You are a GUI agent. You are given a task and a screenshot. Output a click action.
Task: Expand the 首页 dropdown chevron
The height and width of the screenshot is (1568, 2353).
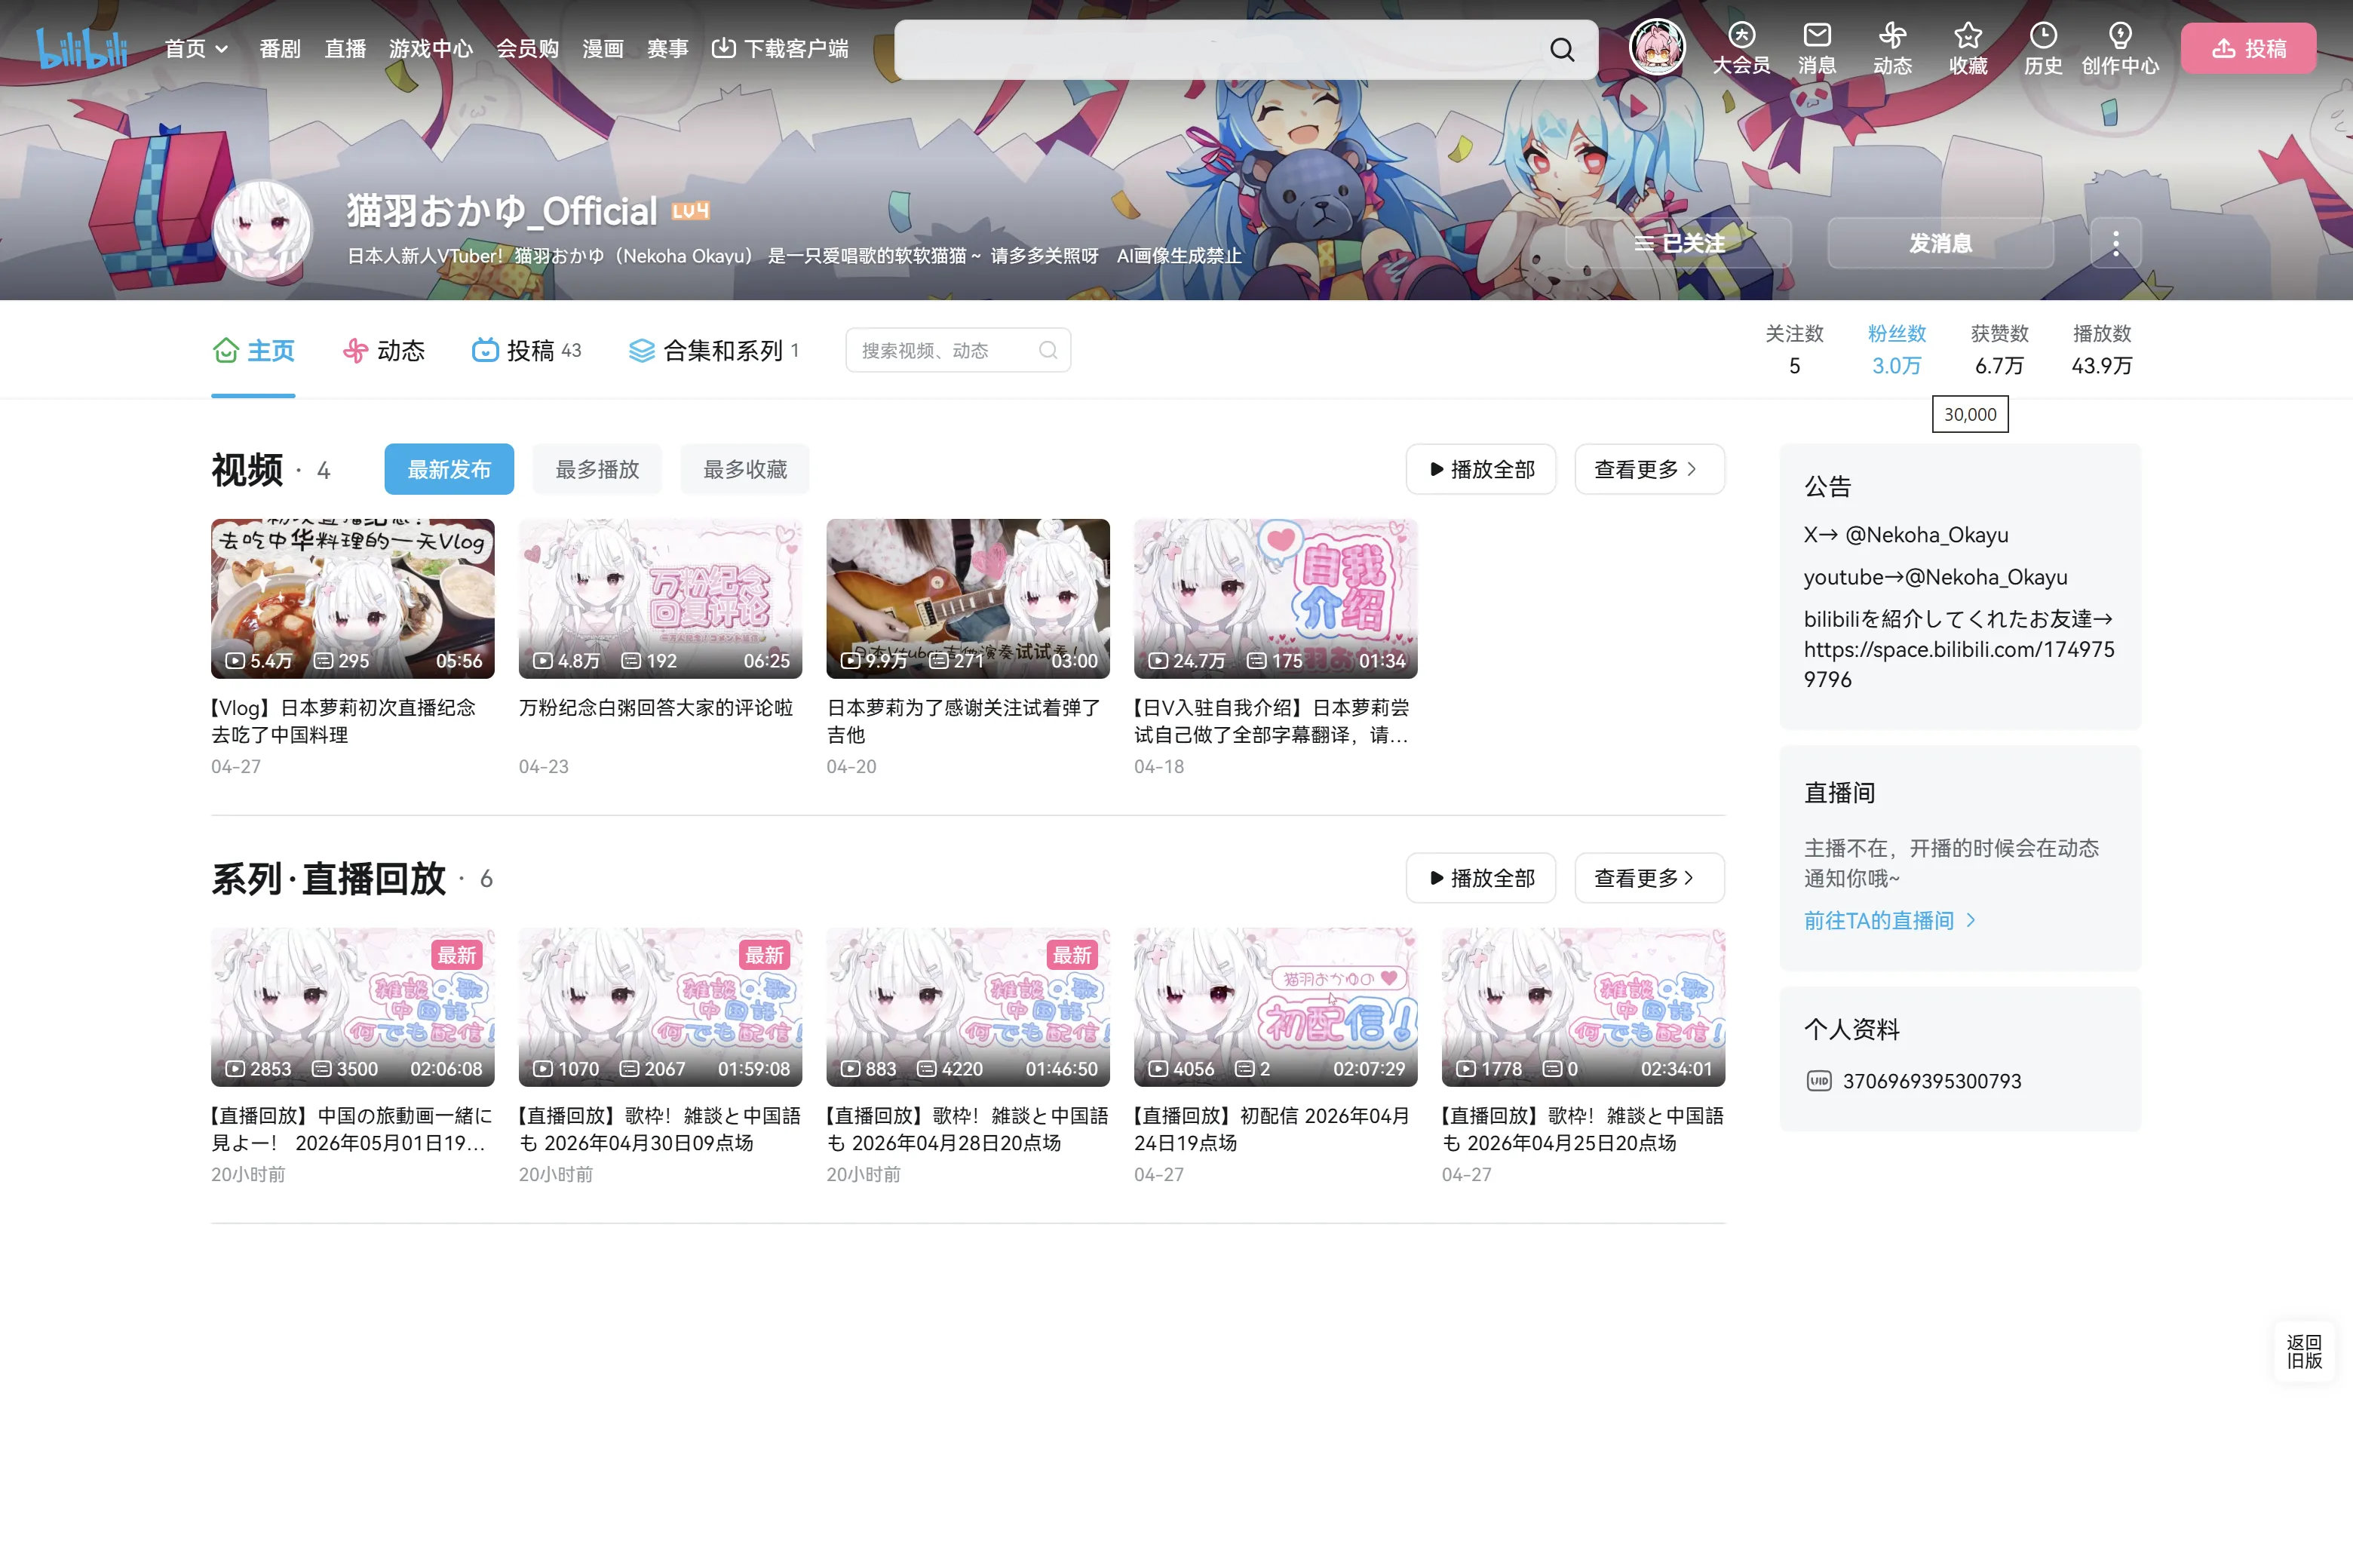[222, 49]
